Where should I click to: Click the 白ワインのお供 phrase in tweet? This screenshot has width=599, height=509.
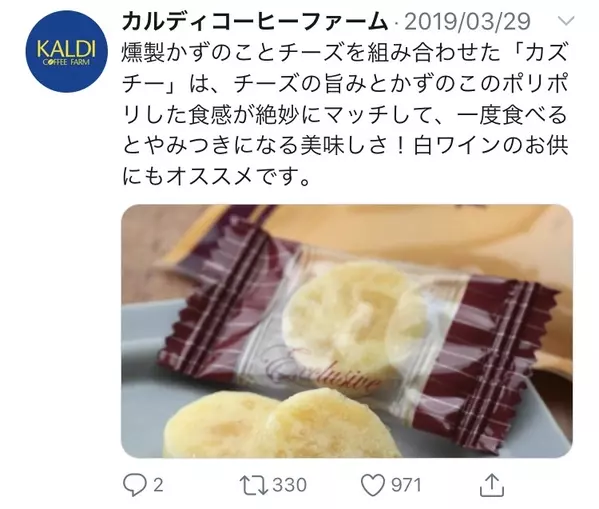(x=491, y=146)
